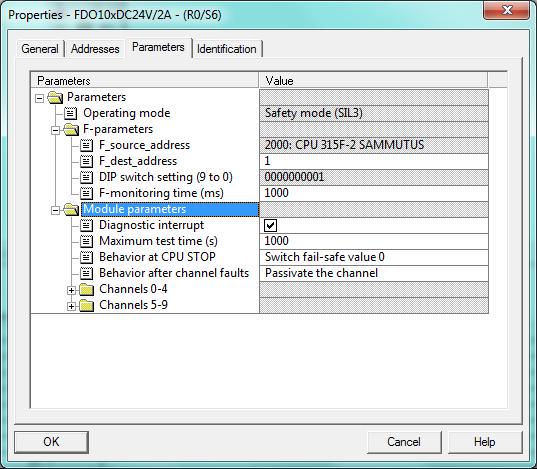Expand the Channels 5-9 node
Image resolution: width=537 pixels, height=469 pixels.
[71, 306]
